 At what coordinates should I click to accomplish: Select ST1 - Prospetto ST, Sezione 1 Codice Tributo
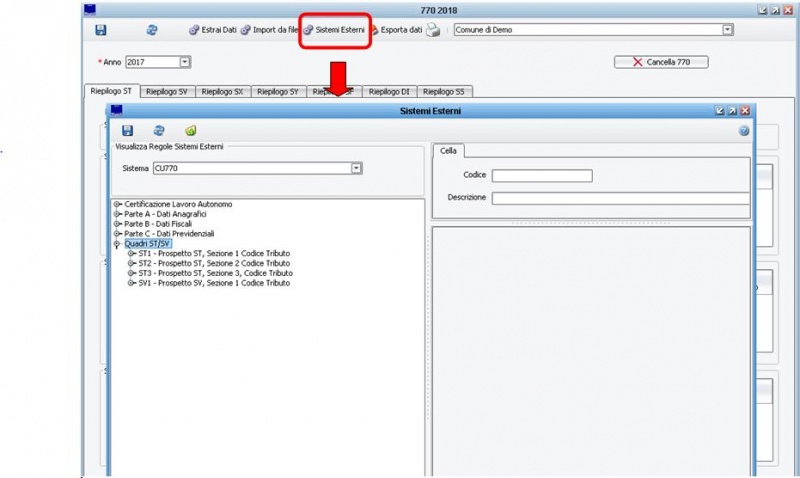(214, 254)
